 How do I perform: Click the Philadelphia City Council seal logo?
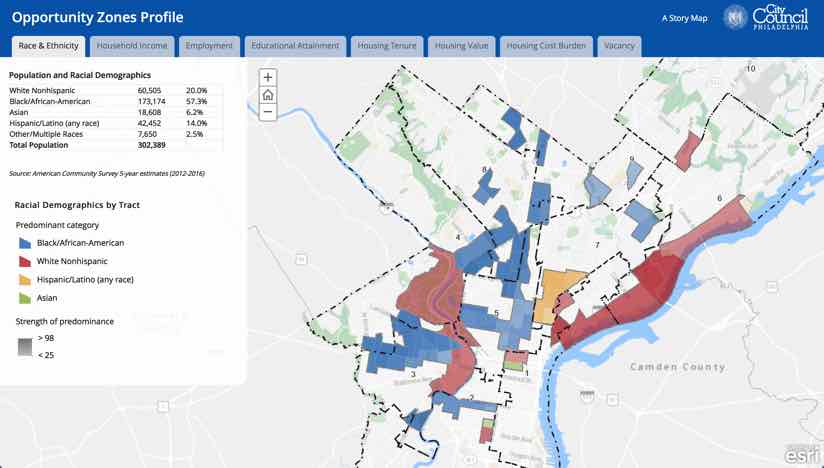pyautogui.click(x=735, y=17)
